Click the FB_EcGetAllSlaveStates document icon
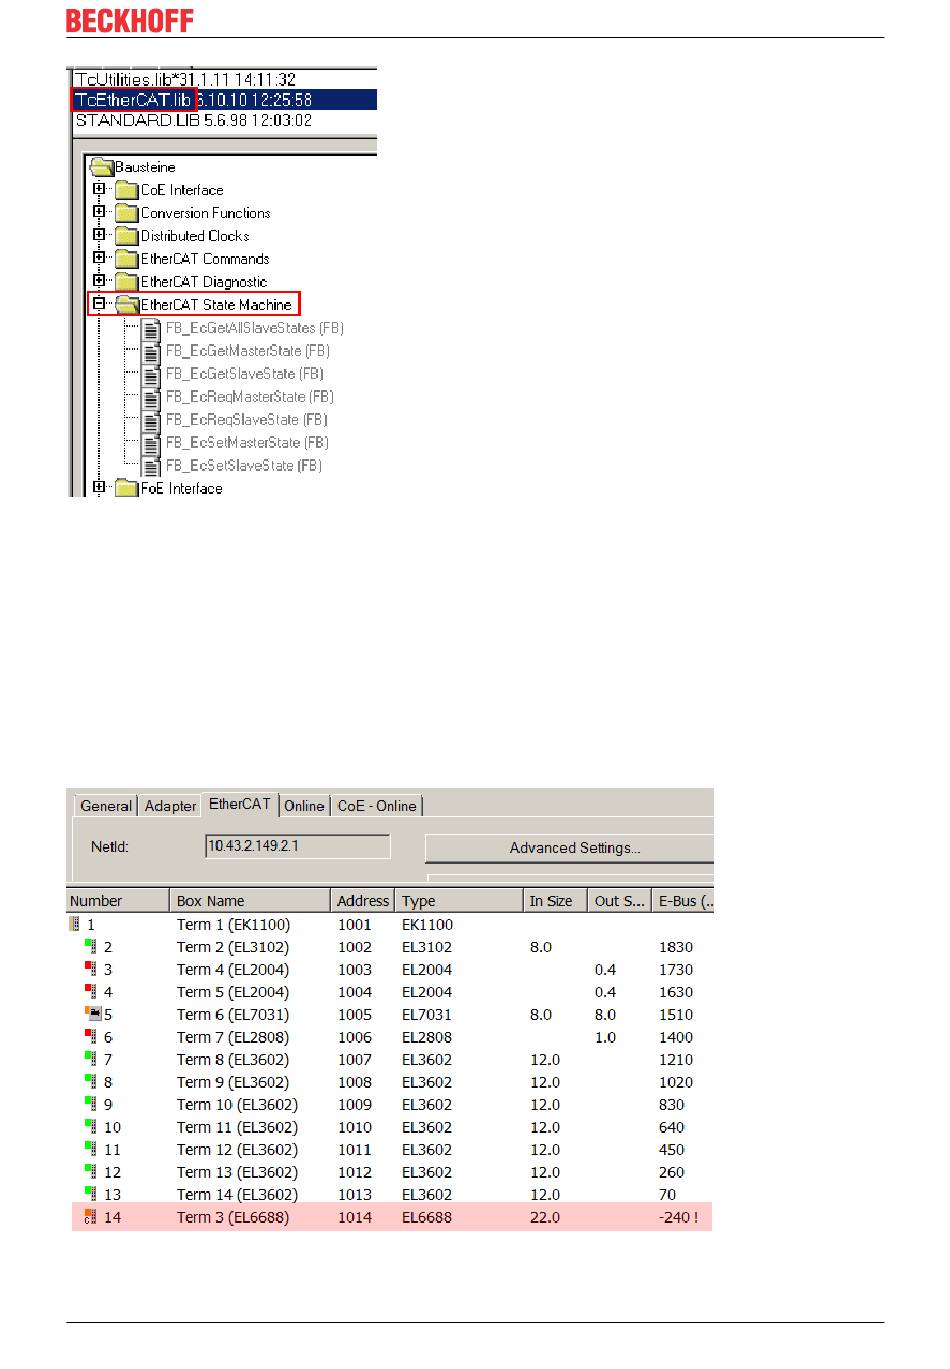 (x=151, y=329)
